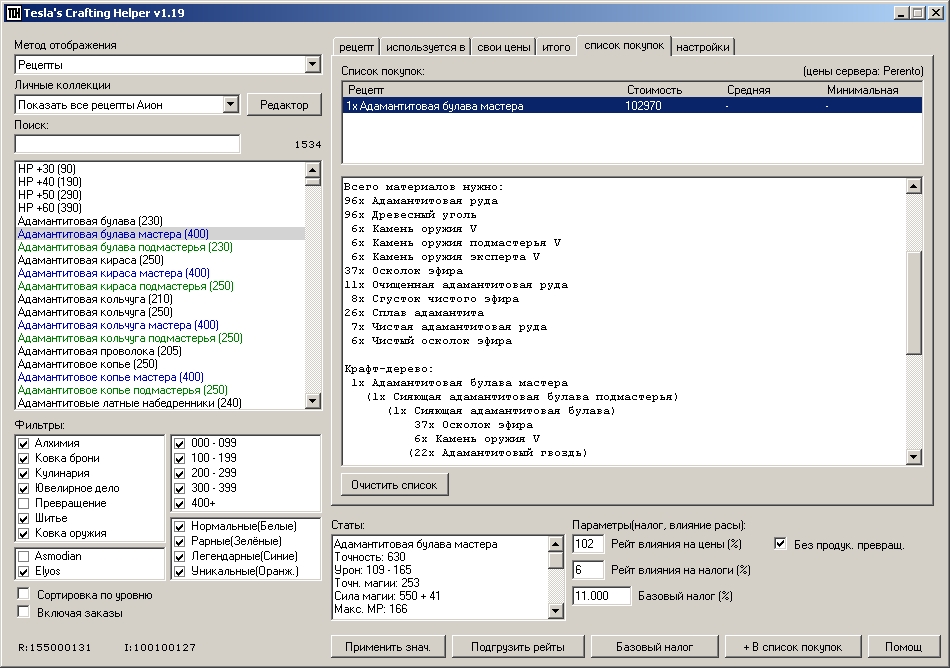The image size is (950, 668).
Task: Click the Статы box scroll-down arrow
Action: pos(556,610)
